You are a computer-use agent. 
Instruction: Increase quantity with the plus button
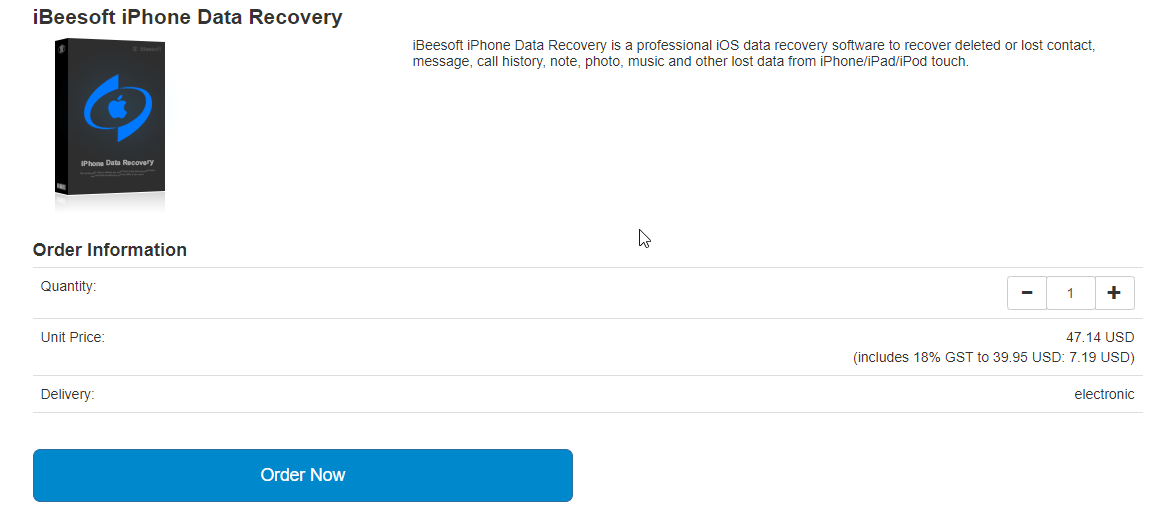coord(1114,293)
